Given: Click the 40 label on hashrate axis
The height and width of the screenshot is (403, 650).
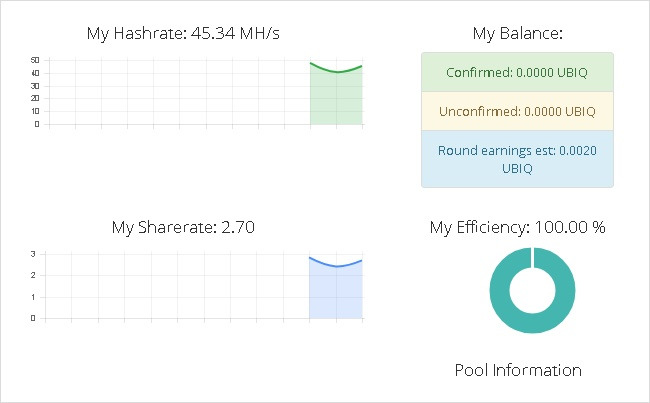Looking at the screenshot, I should coord(35,73).
